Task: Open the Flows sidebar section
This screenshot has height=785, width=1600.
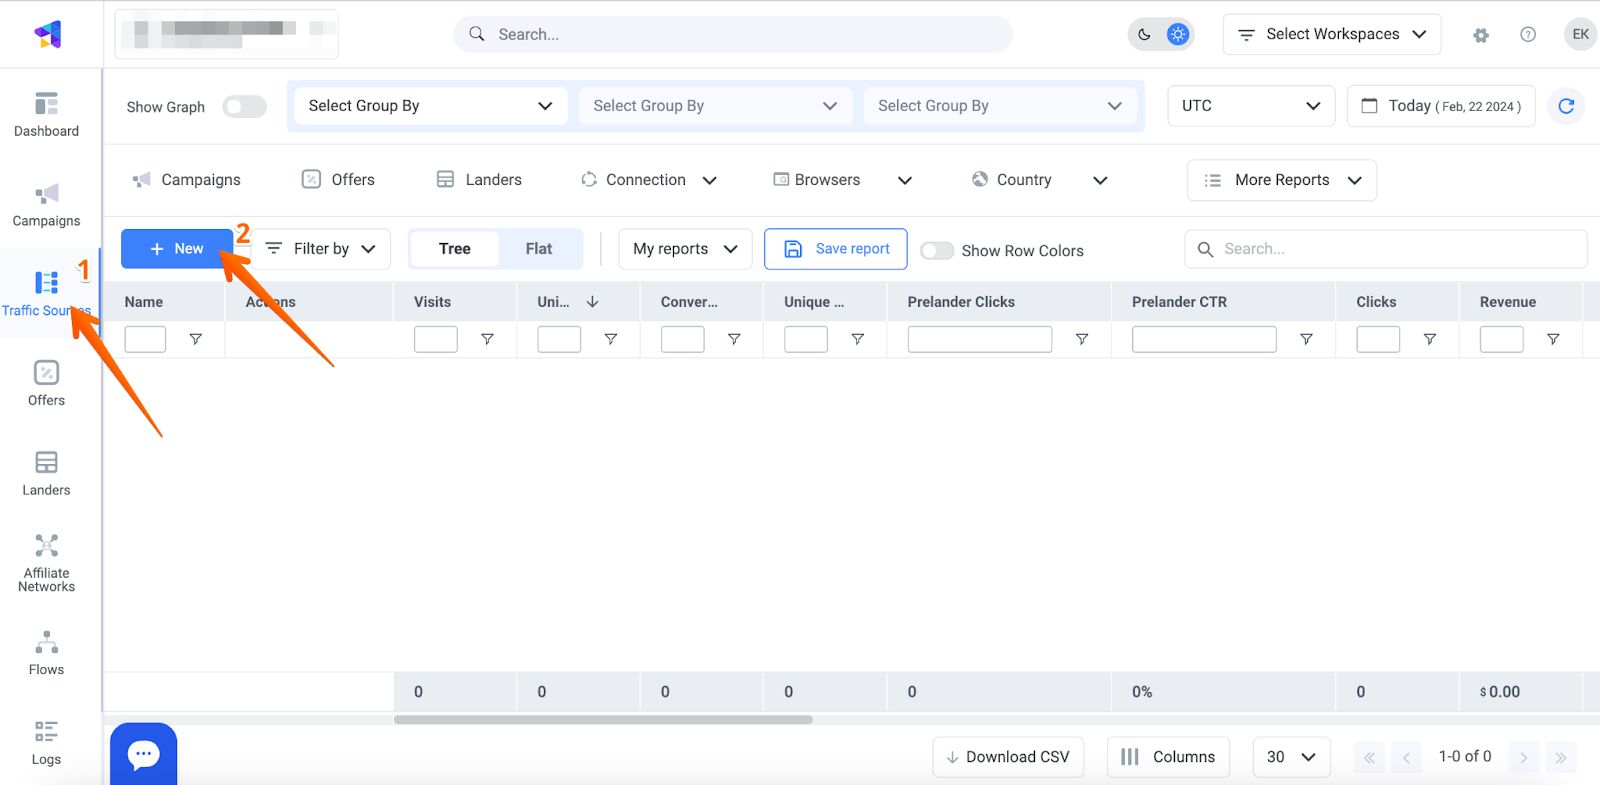Action: tap(46, 654)
